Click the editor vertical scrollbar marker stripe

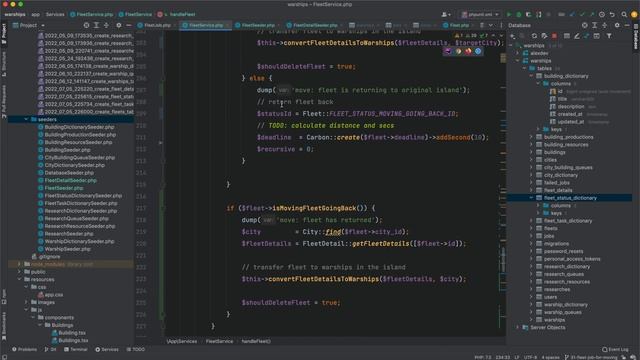point(503,184)
